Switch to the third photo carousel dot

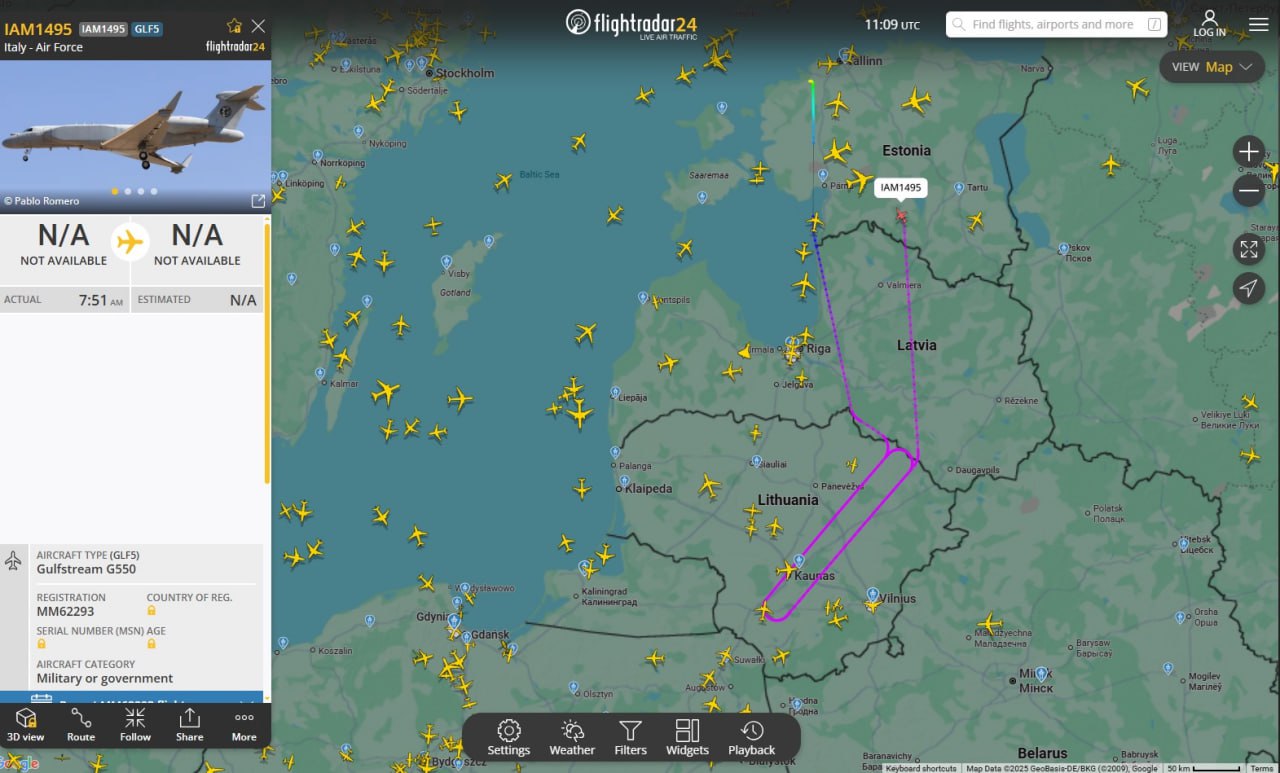[x=141, y=191]
